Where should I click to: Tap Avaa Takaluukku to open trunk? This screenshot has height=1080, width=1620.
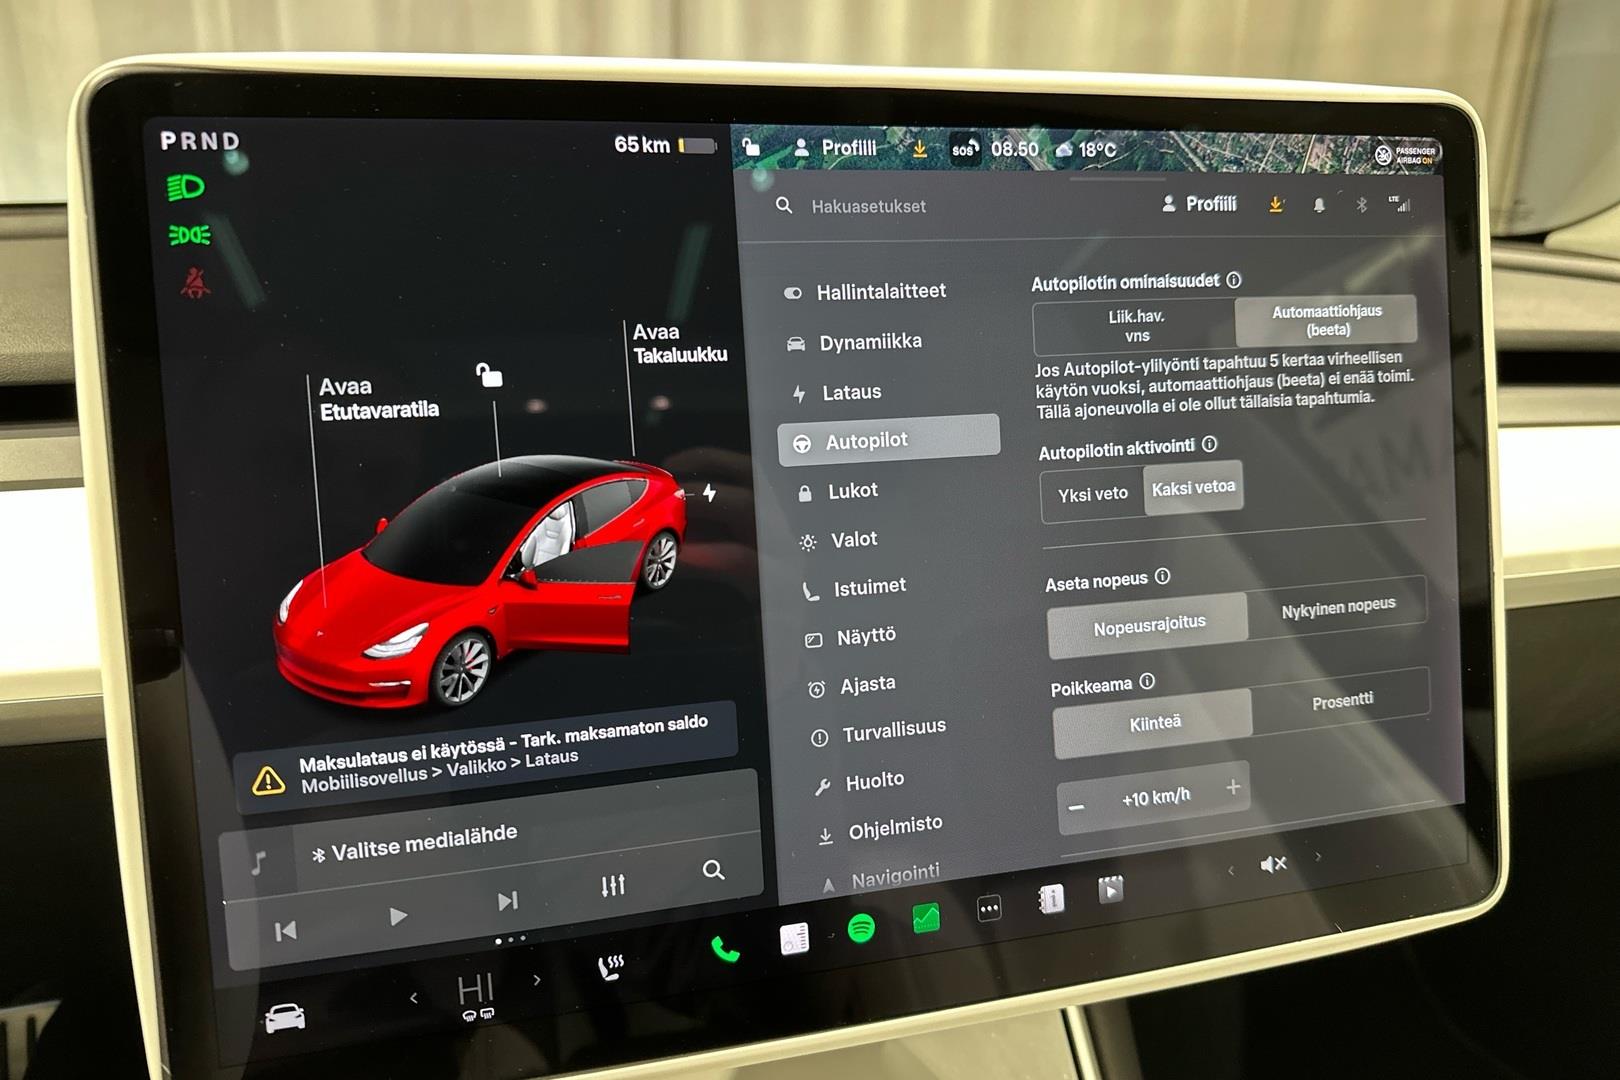[679, 343]
